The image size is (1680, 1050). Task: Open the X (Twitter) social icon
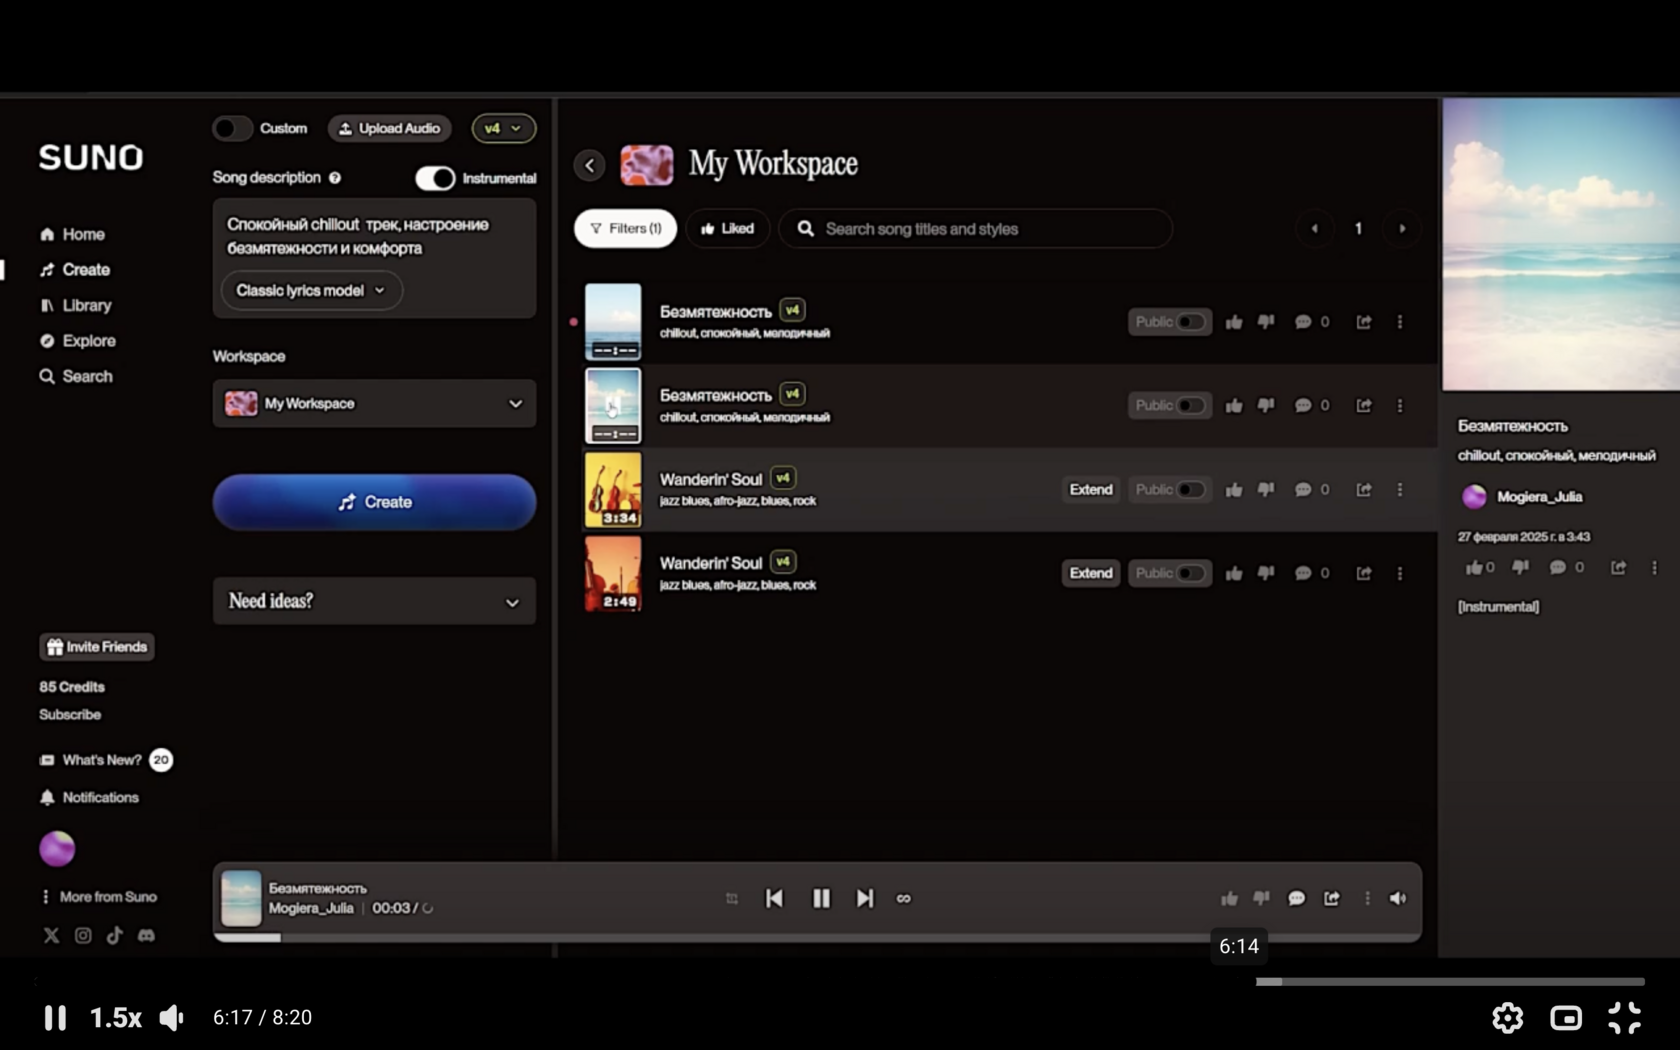pos(51,935)
